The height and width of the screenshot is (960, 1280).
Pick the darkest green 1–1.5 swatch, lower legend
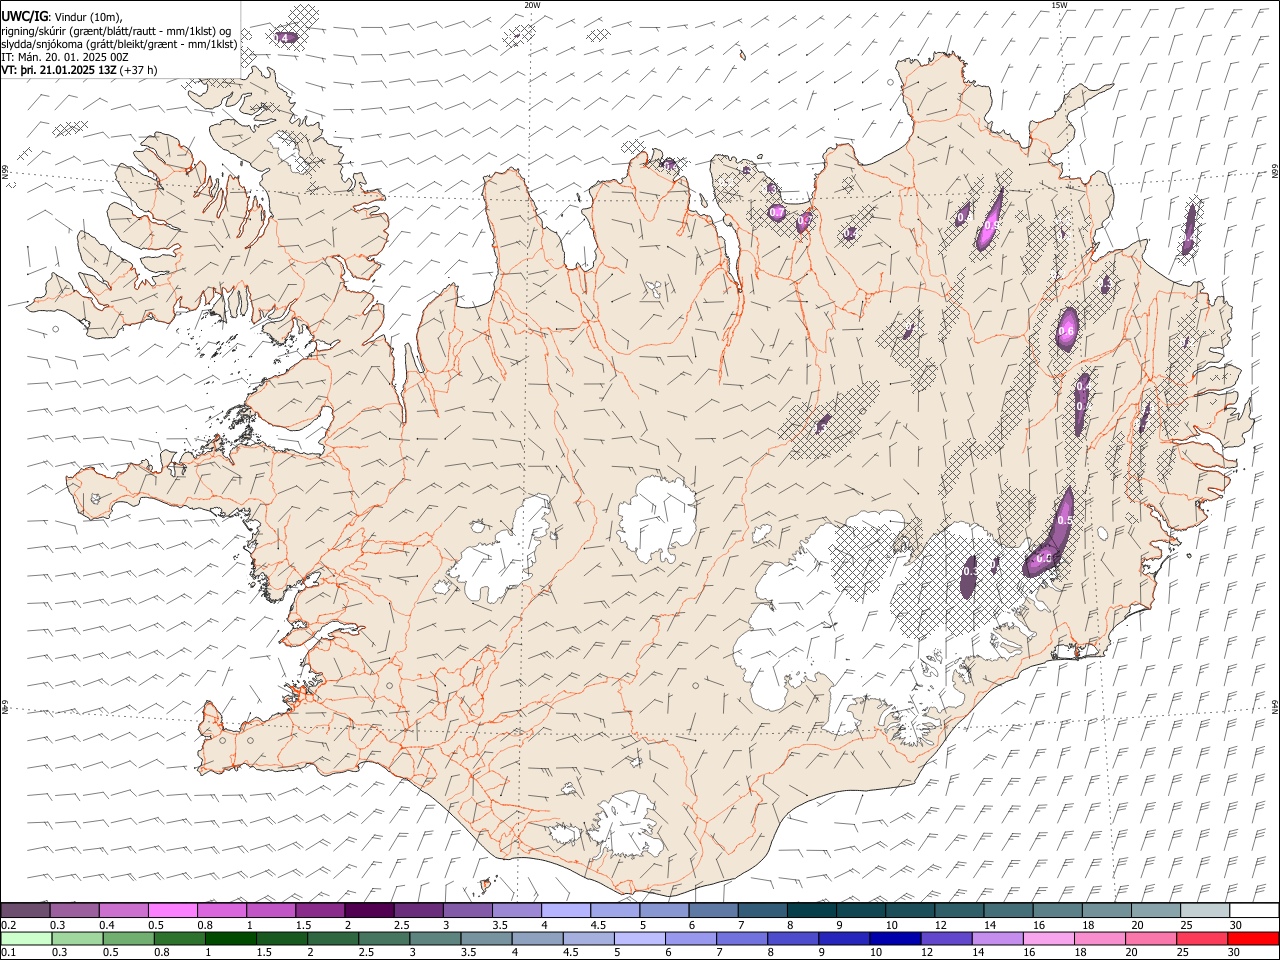coord(230,938)
